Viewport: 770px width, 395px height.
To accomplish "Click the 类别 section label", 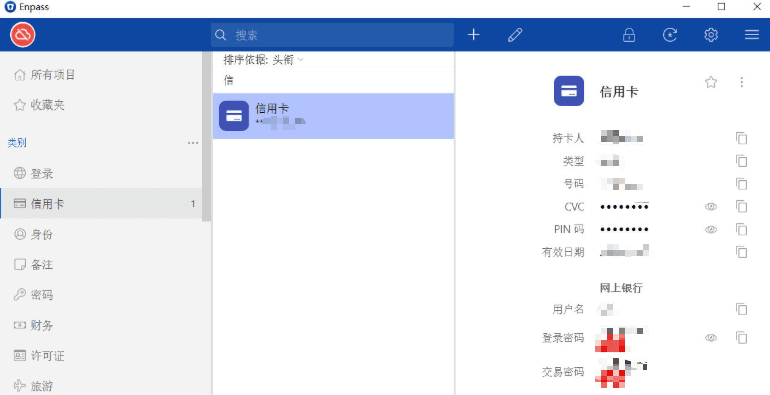I will point(17,143).
